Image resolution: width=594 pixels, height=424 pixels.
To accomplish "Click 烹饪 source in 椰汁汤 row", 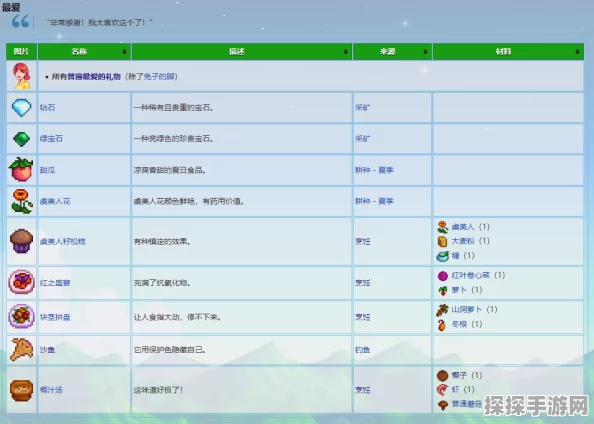I will pos(363,390).
